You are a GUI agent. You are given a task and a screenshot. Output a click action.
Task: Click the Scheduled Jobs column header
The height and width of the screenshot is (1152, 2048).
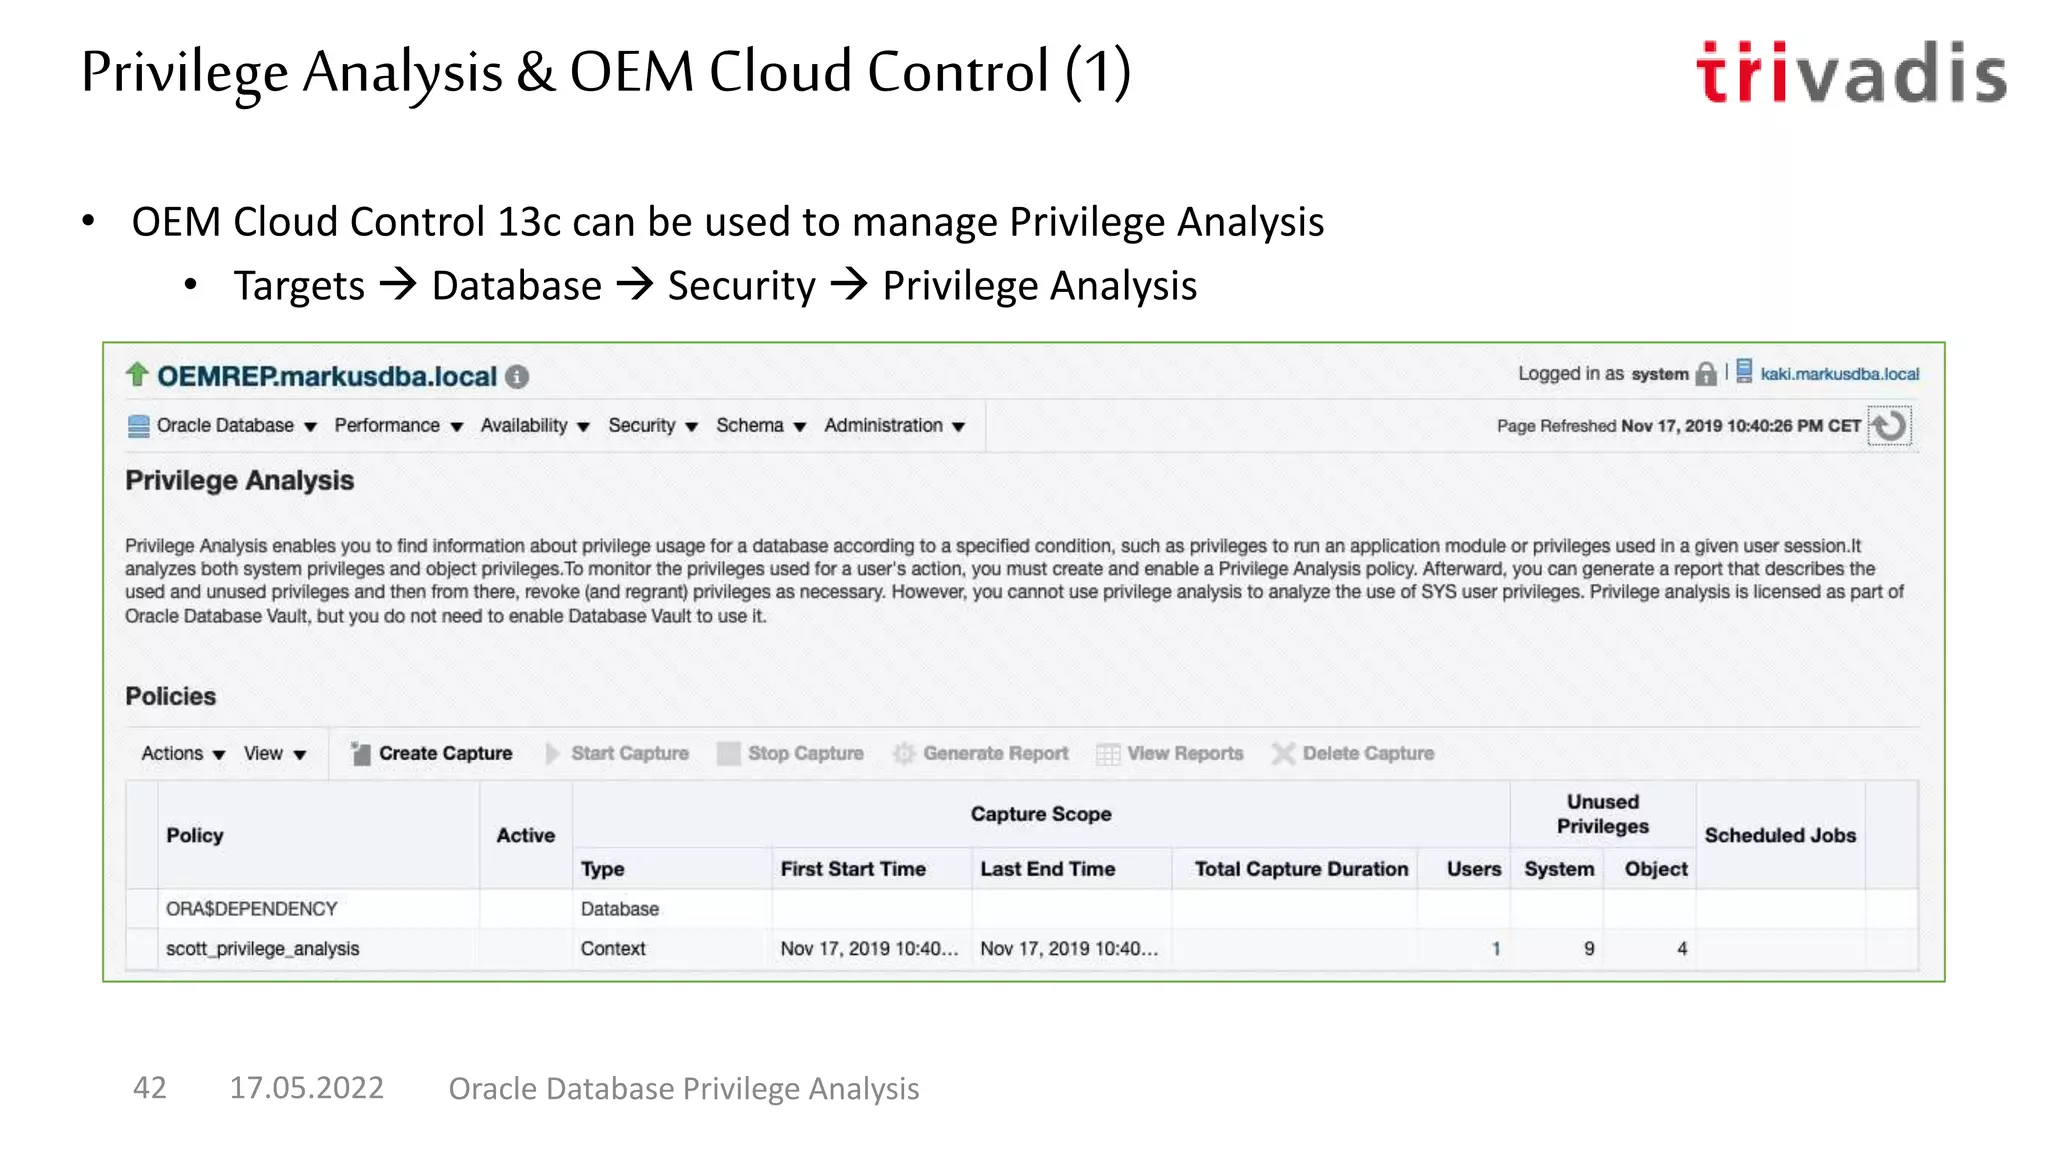[1780, 835]
